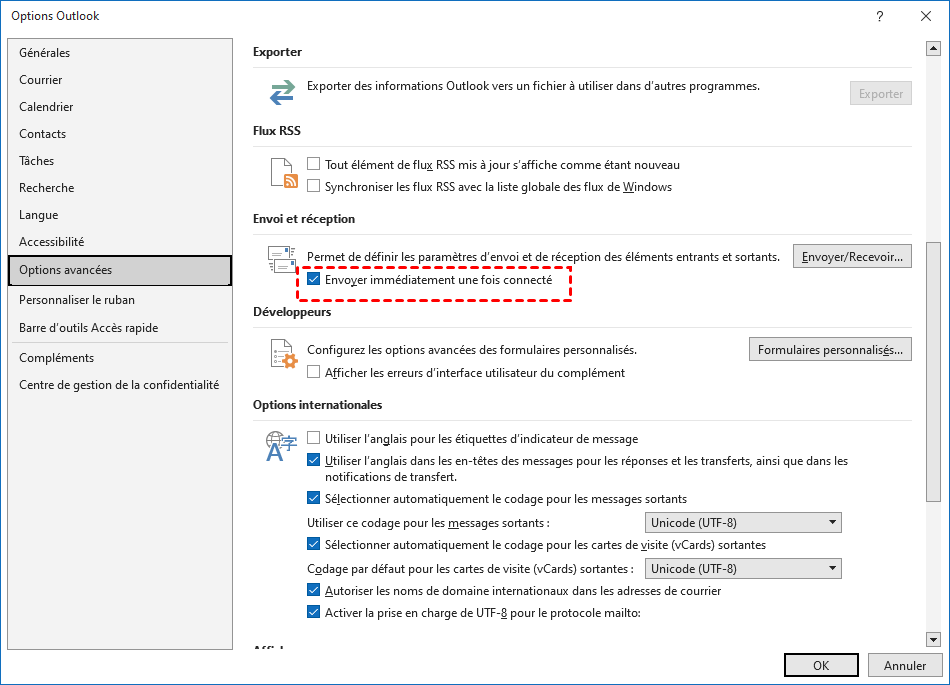Click the Exporter button

pos(880,93)
